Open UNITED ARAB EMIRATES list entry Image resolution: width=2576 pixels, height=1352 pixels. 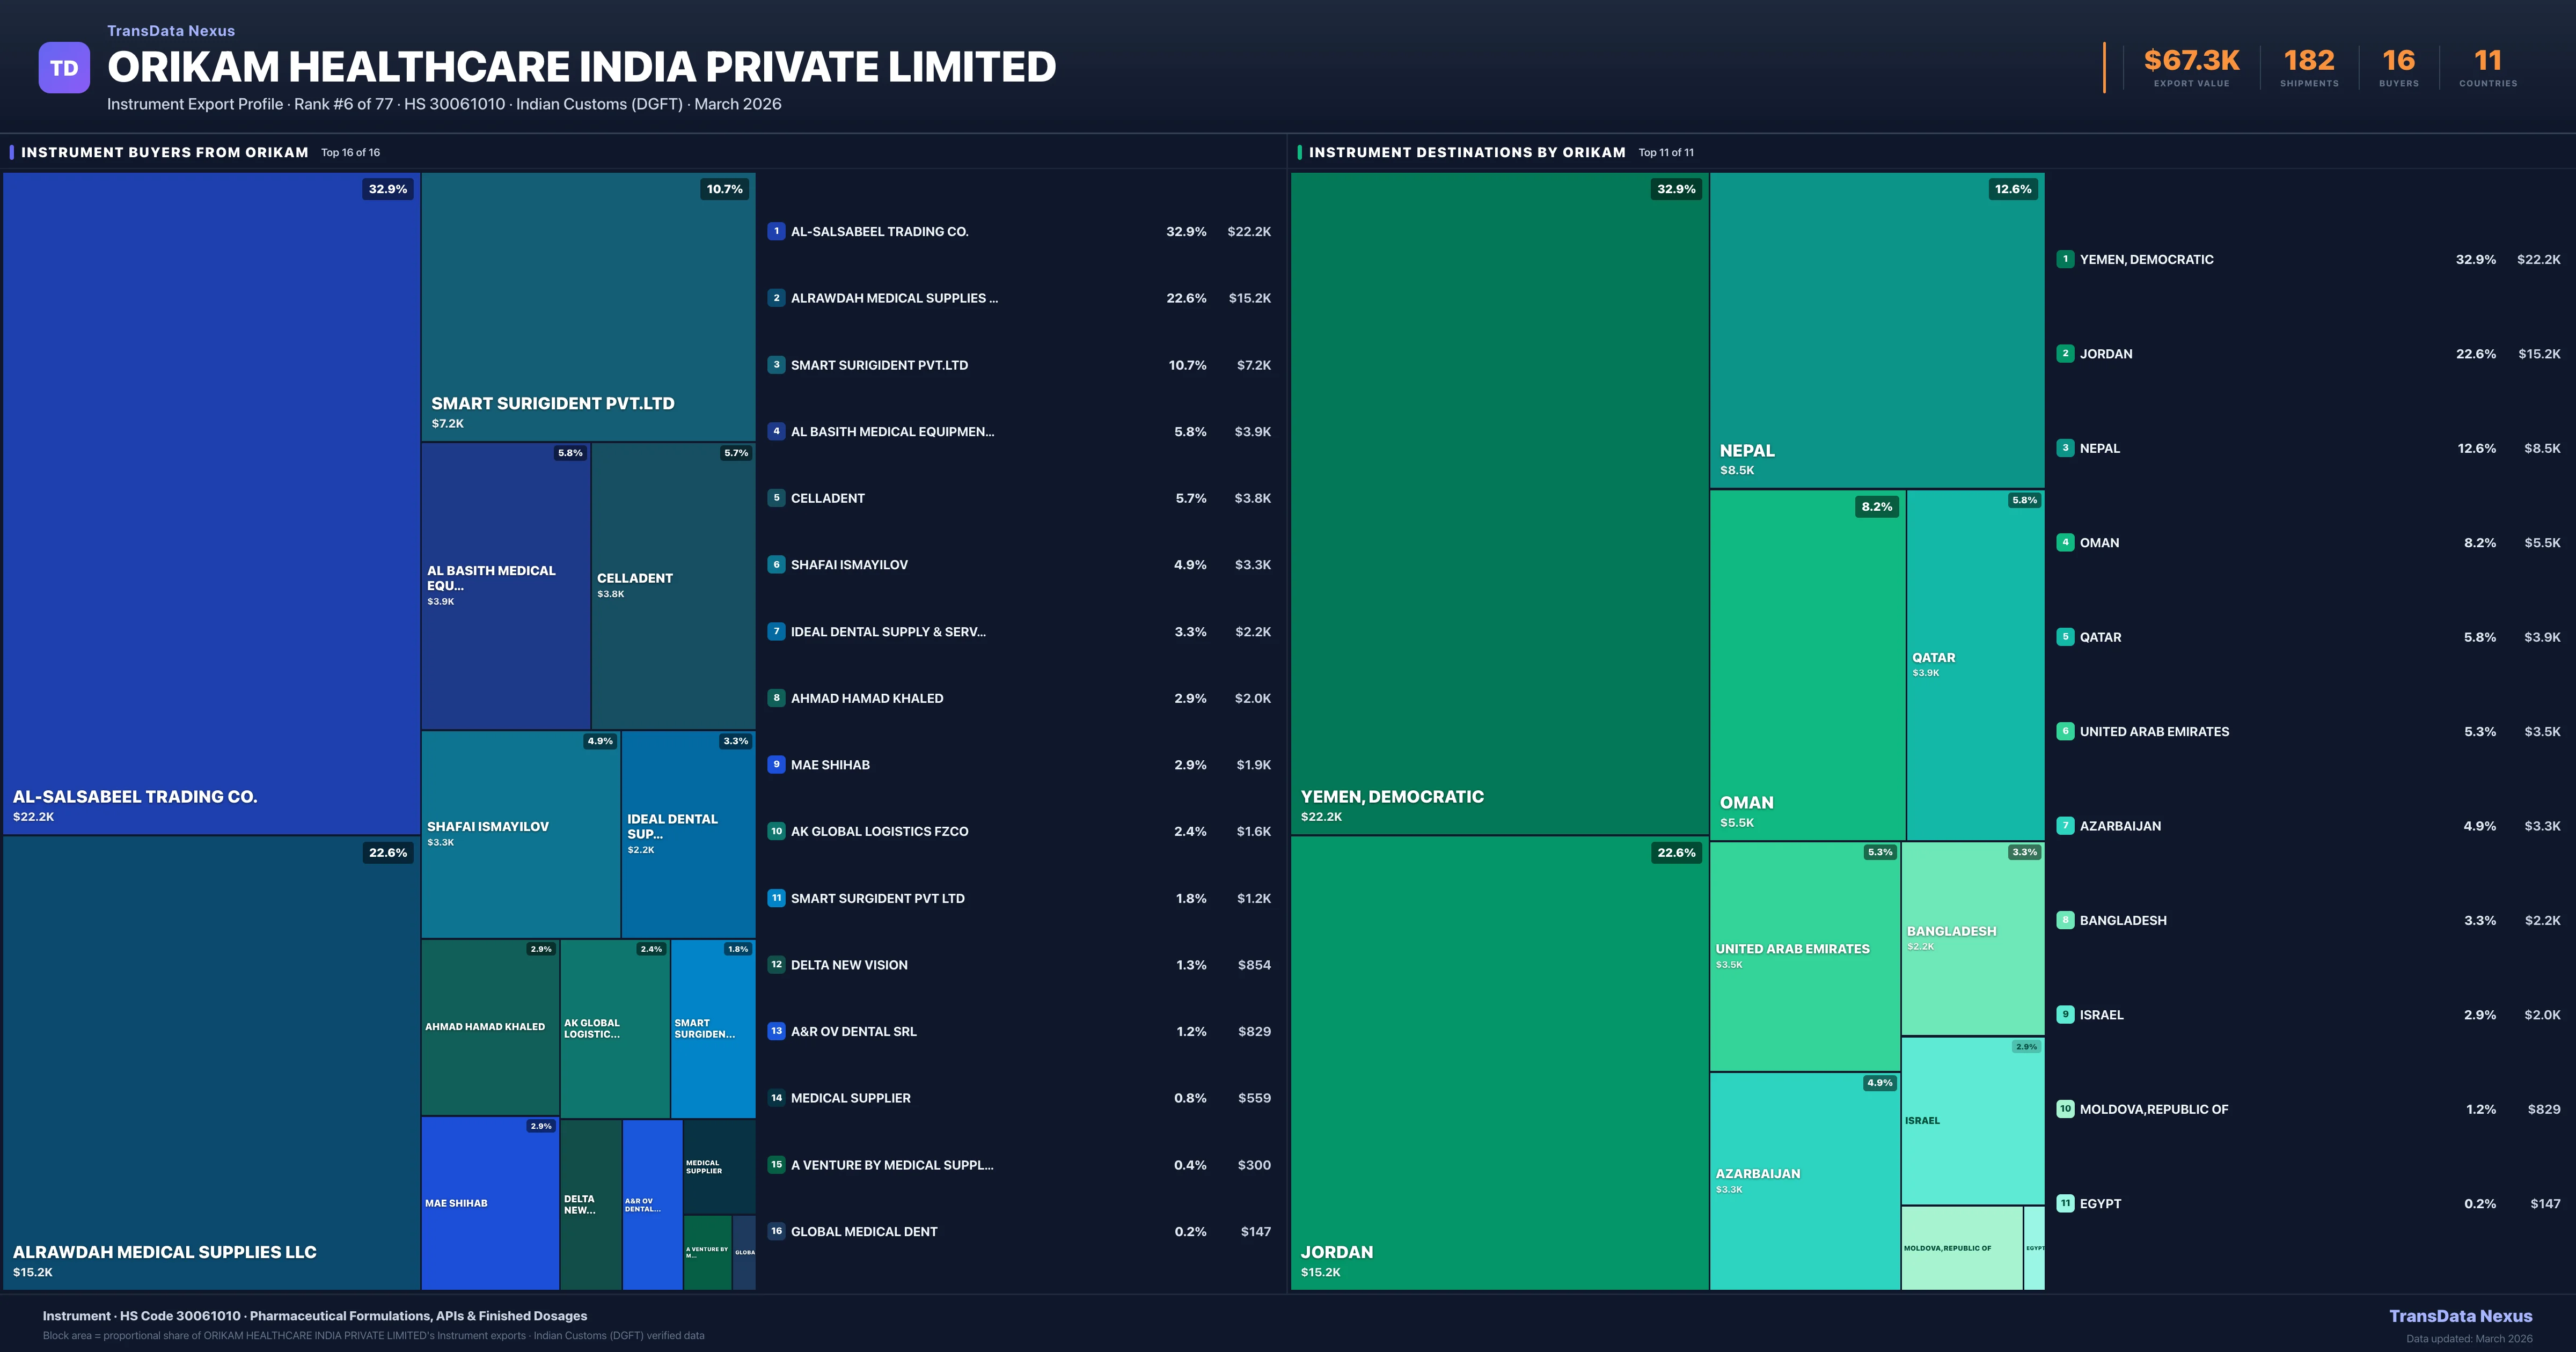pyautogui.click(x=2154, y=732)
